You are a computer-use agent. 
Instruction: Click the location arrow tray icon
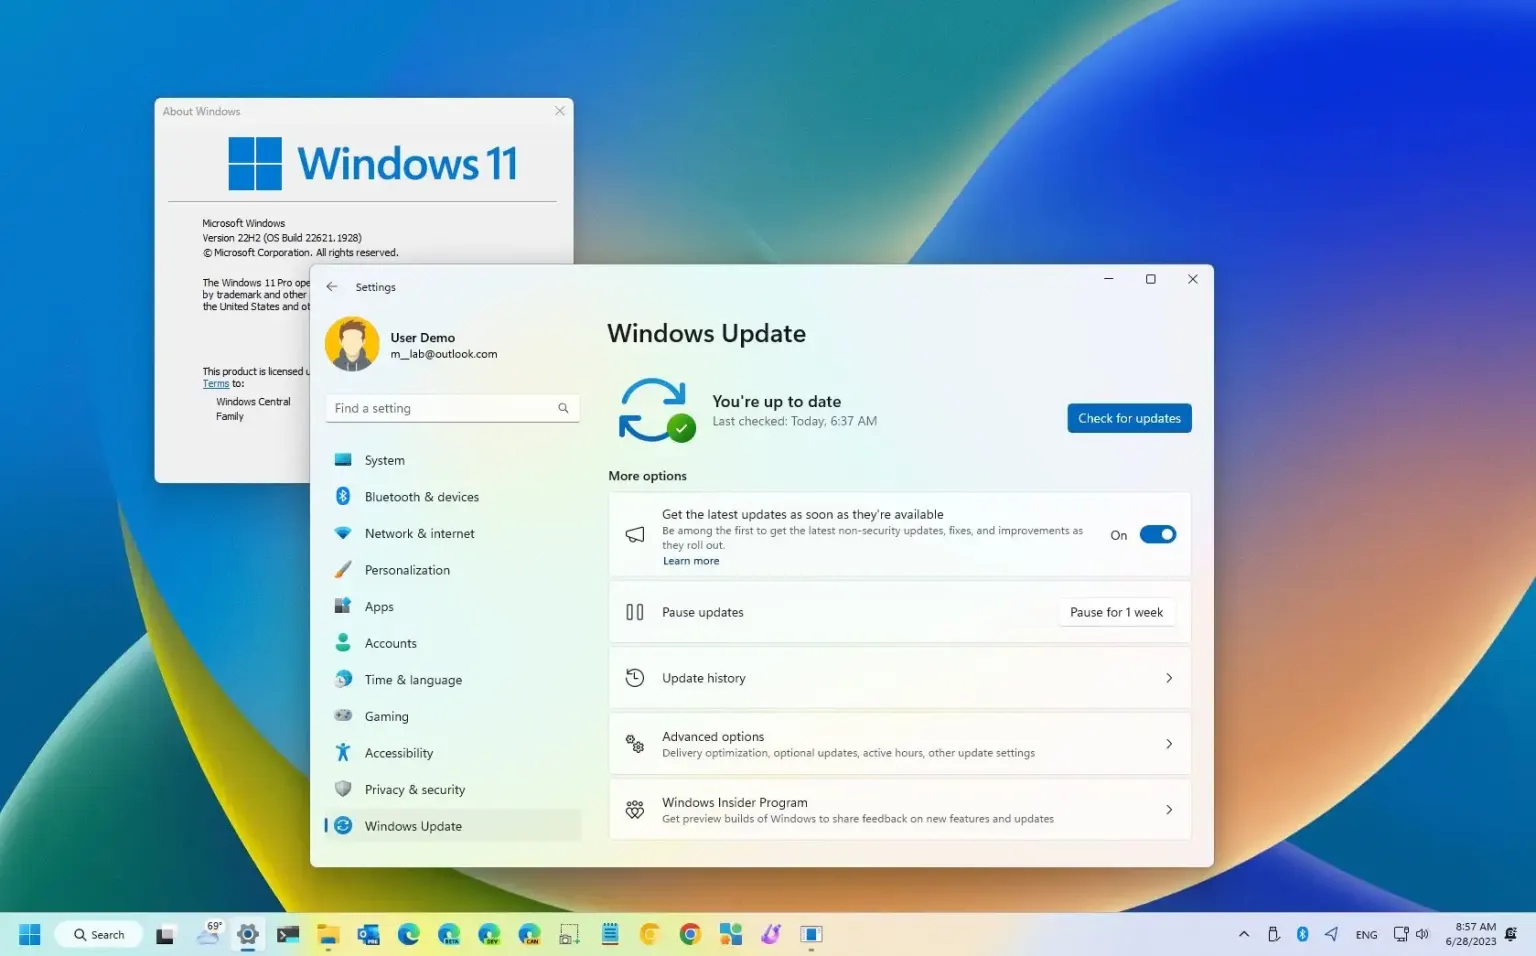[x=1331, y=934]
